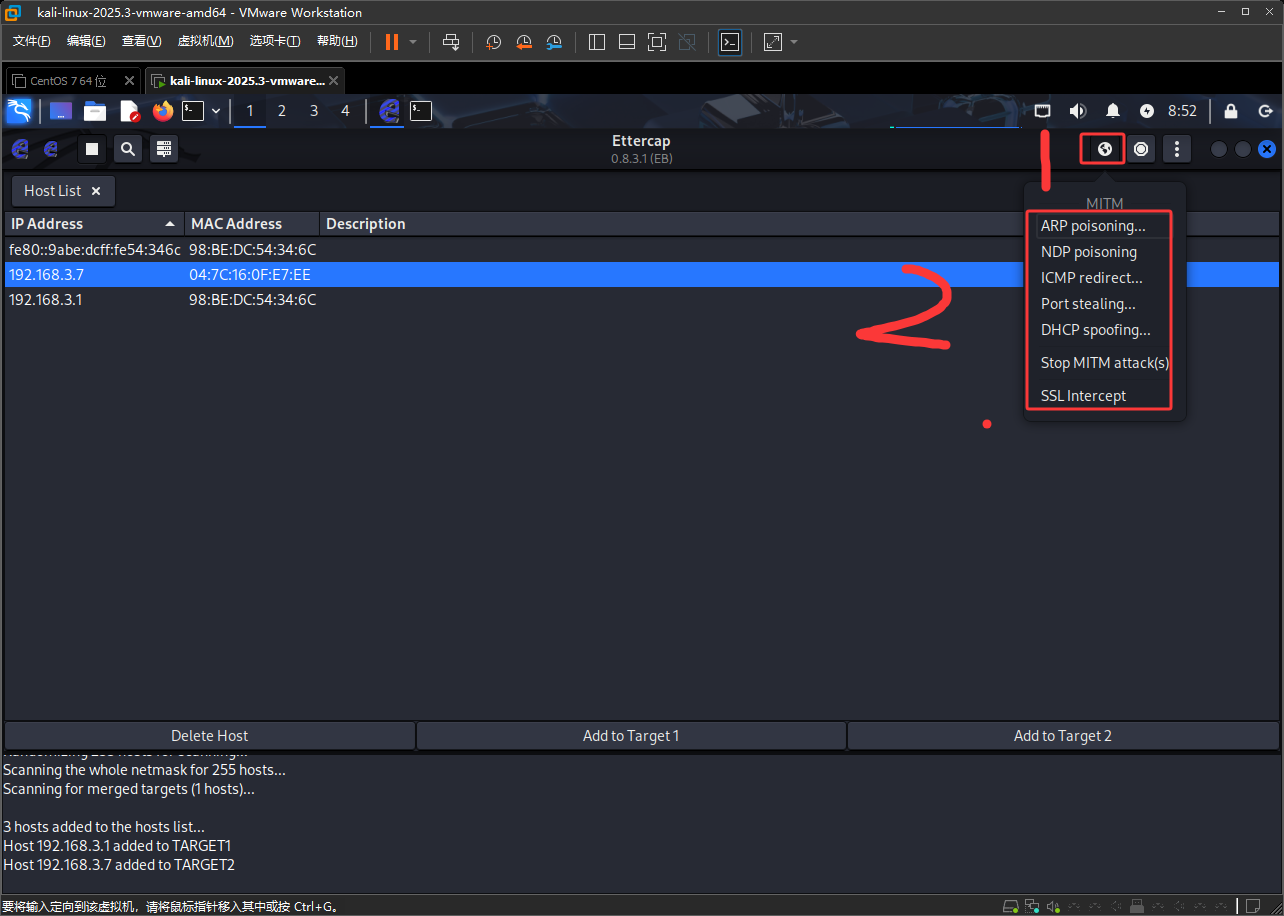Screen dimensions: 1284x916
Task: Open the text editor icon in Kali panel
Action: click(x=129, y=111)
